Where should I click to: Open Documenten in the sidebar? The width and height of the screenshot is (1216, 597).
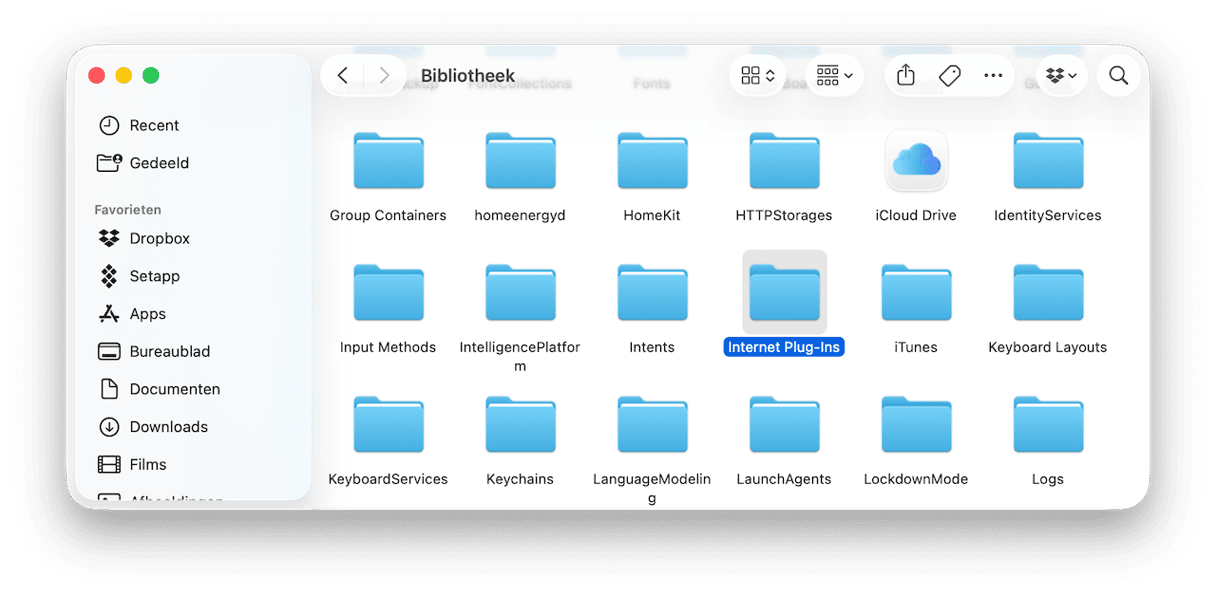[159, 389]
